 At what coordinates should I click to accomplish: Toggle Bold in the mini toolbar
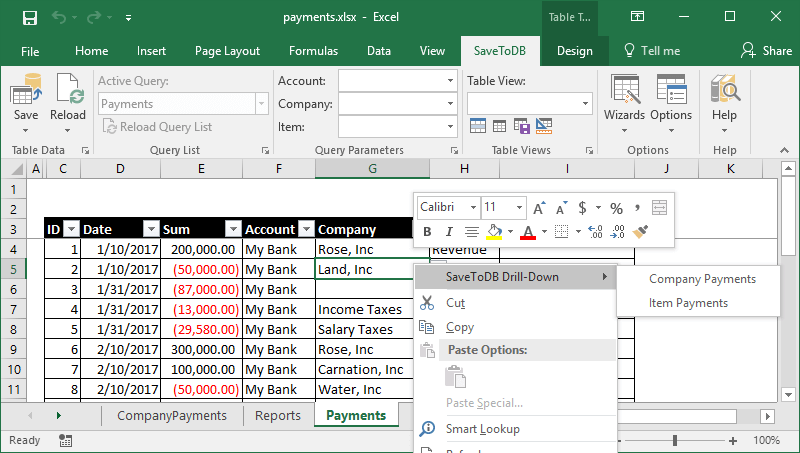[427, 232]
